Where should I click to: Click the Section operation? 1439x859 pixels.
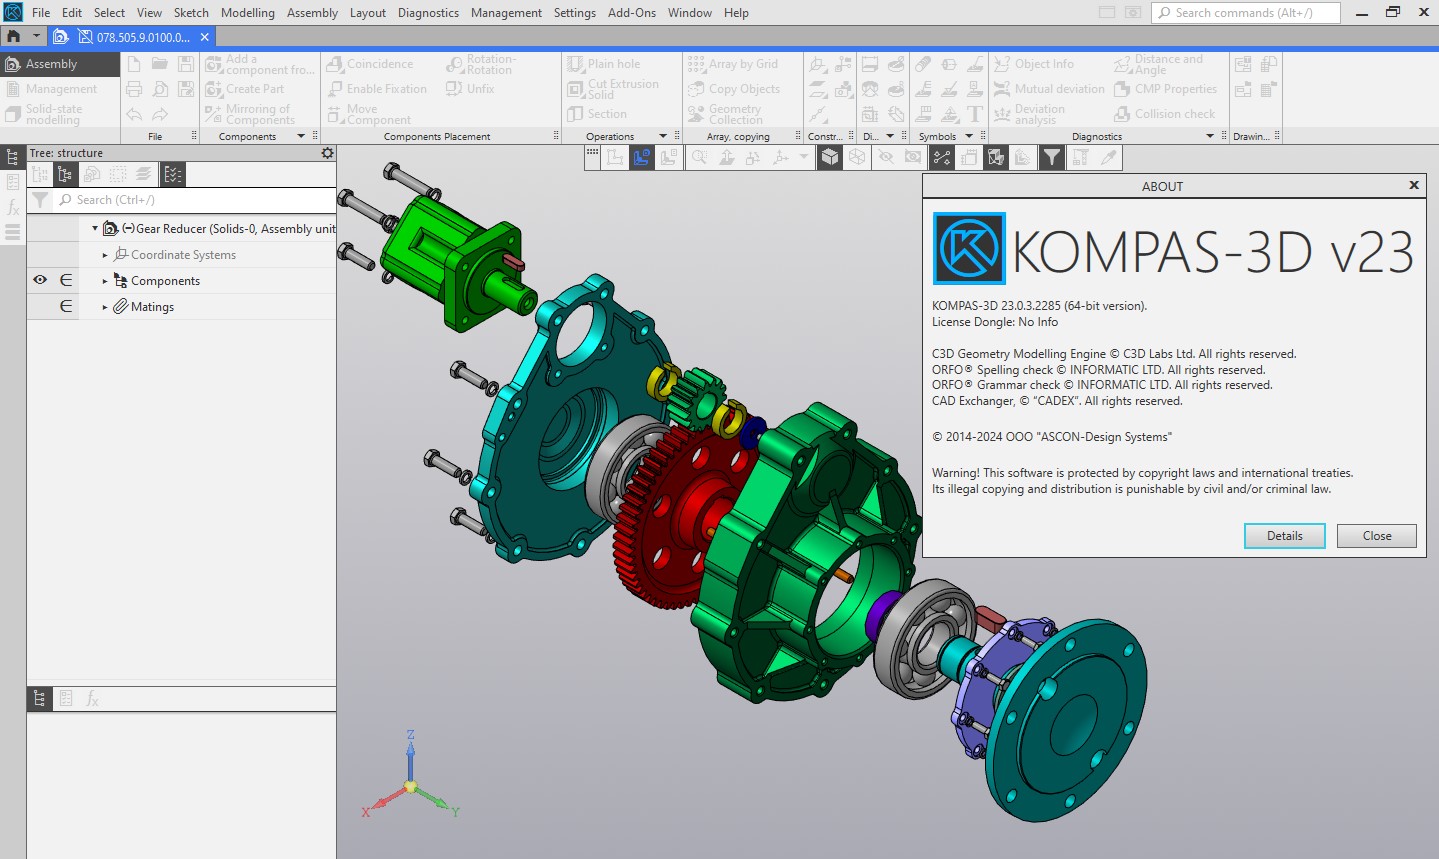597,114
